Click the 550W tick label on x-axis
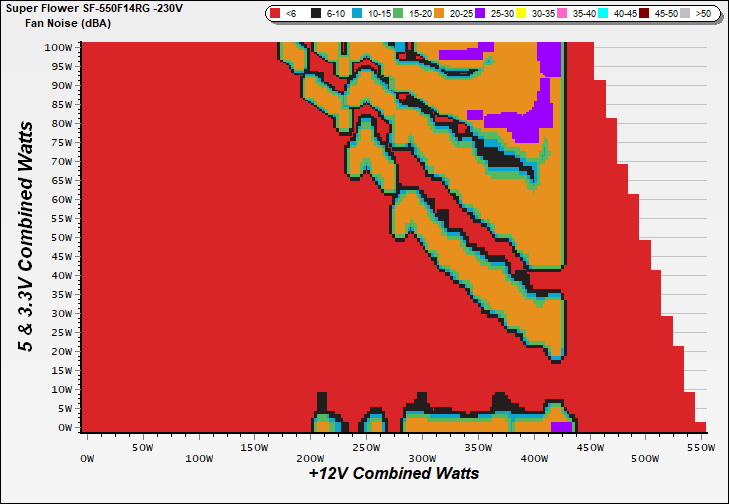This screenshot has height=504, width=729. click(x=703, y=449)
